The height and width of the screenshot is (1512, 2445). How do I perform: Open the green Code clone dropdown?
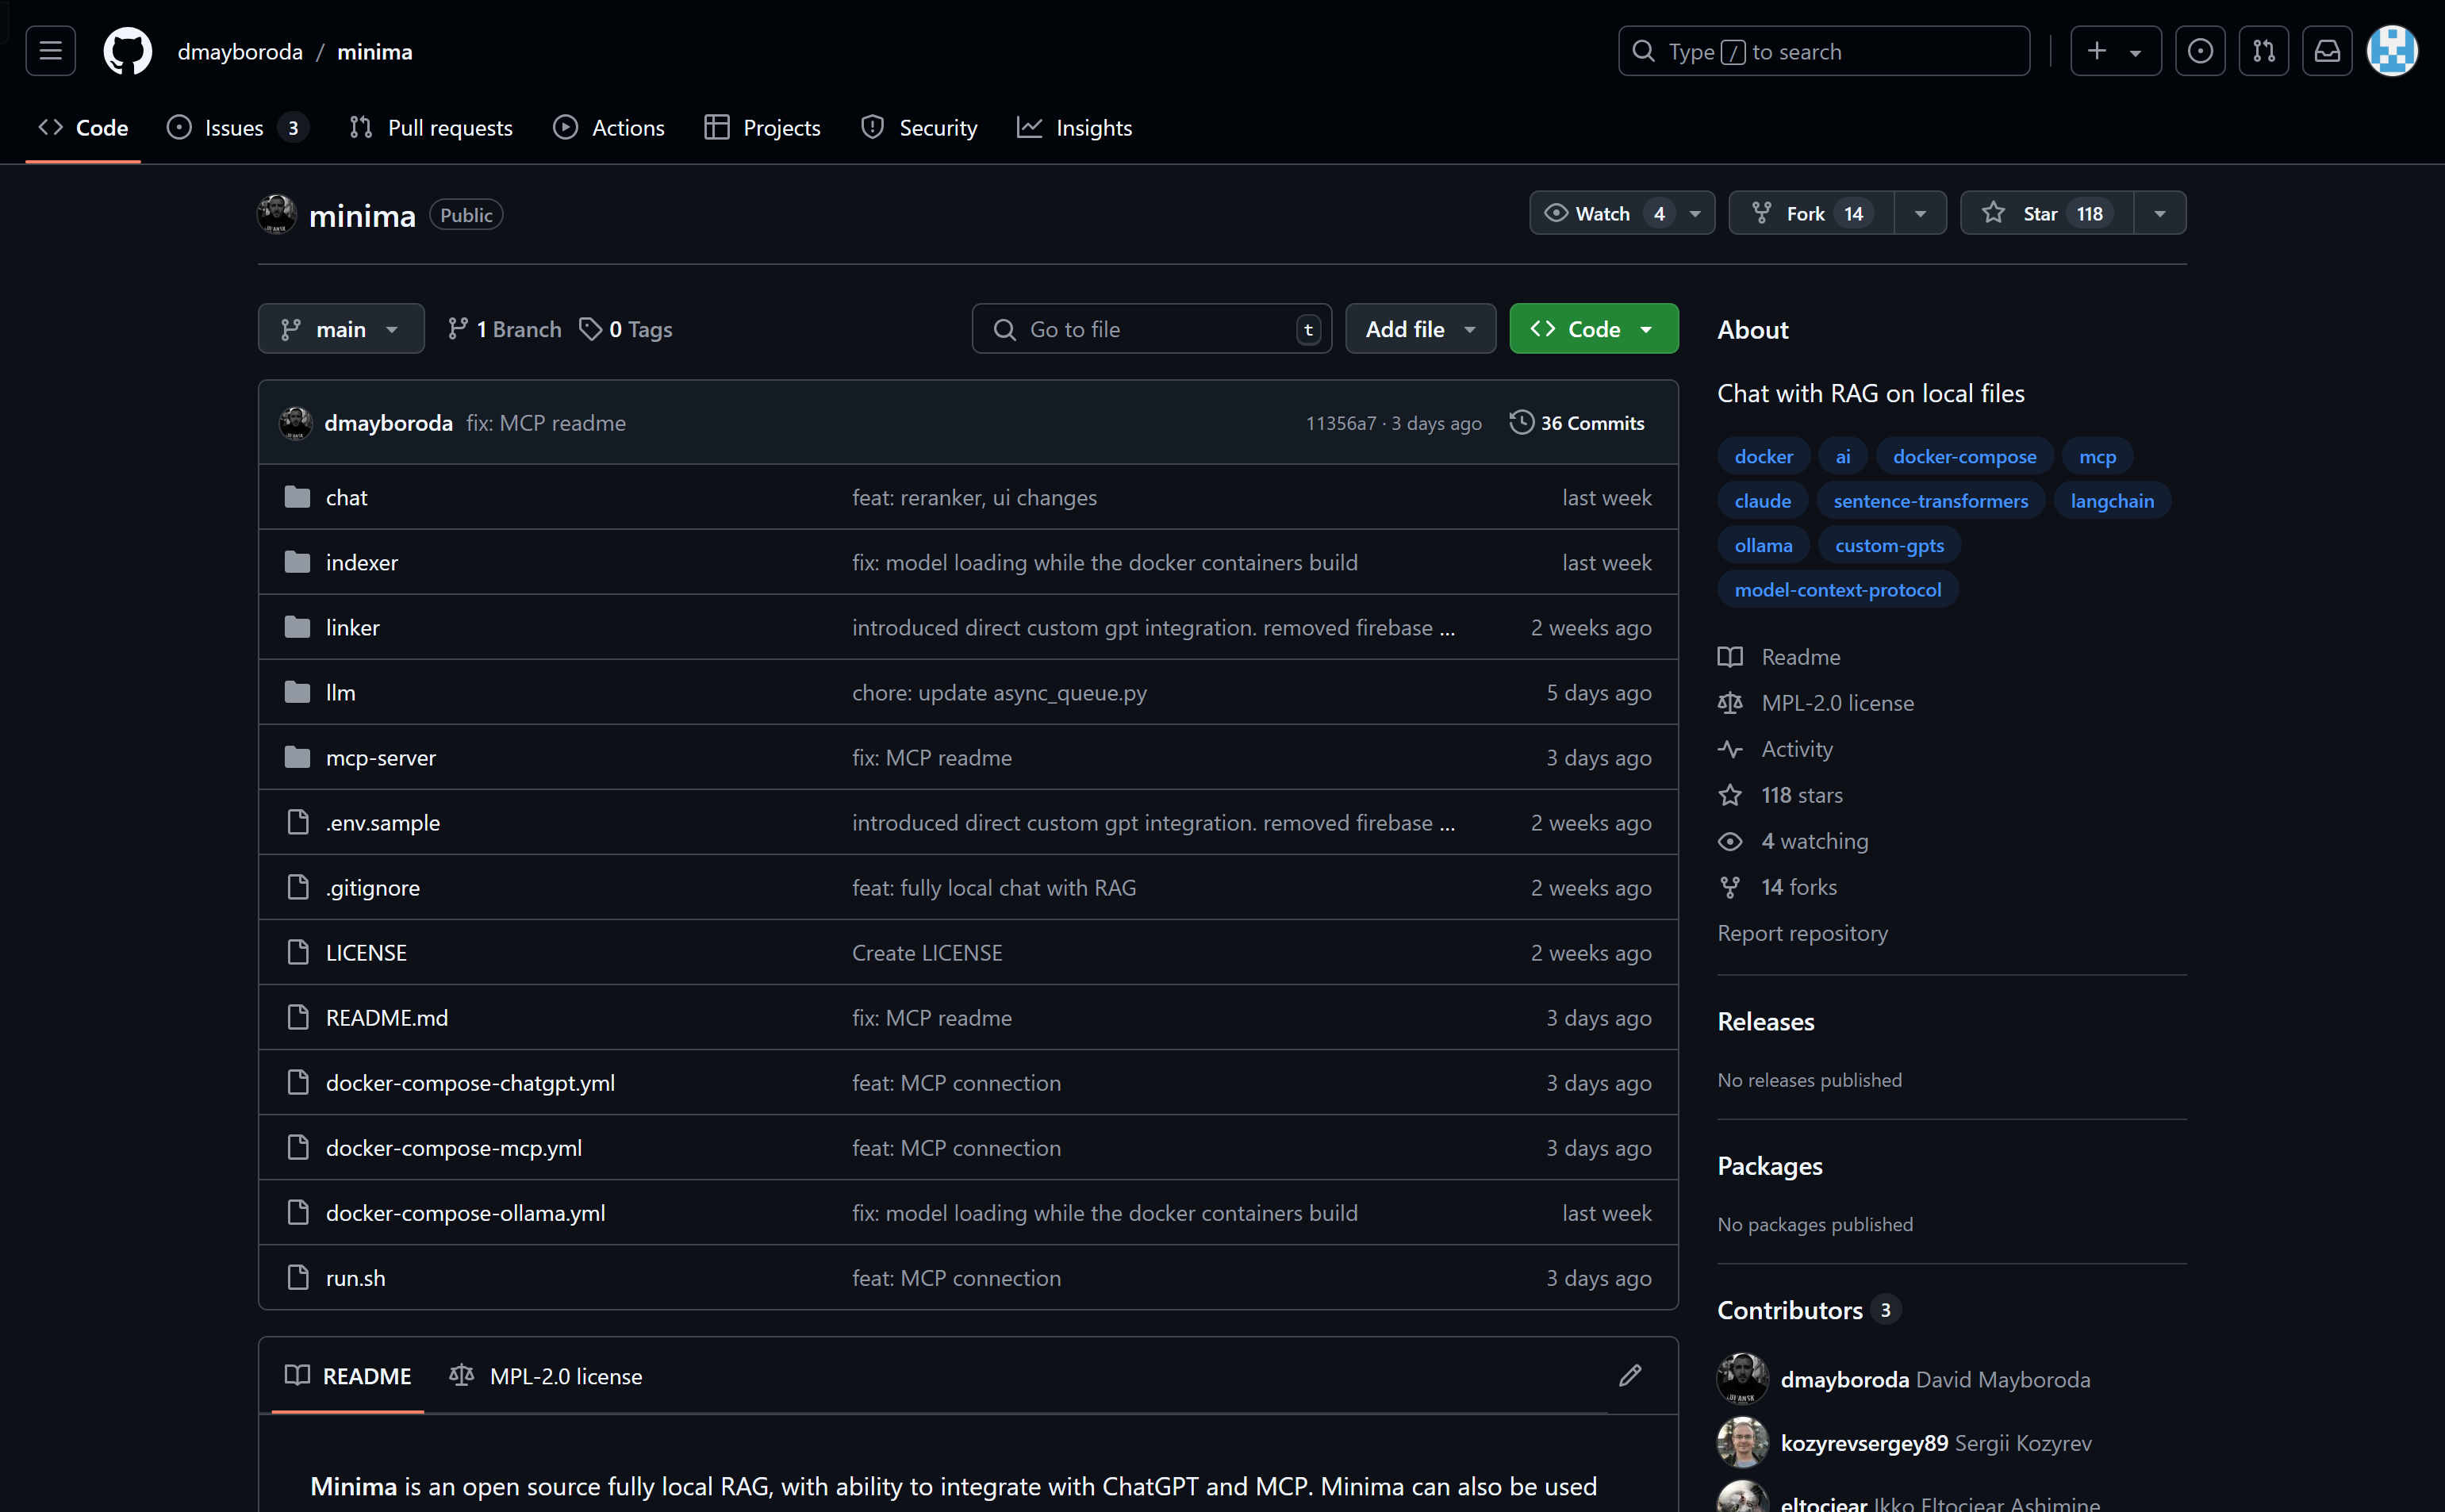pos(1594,329)
